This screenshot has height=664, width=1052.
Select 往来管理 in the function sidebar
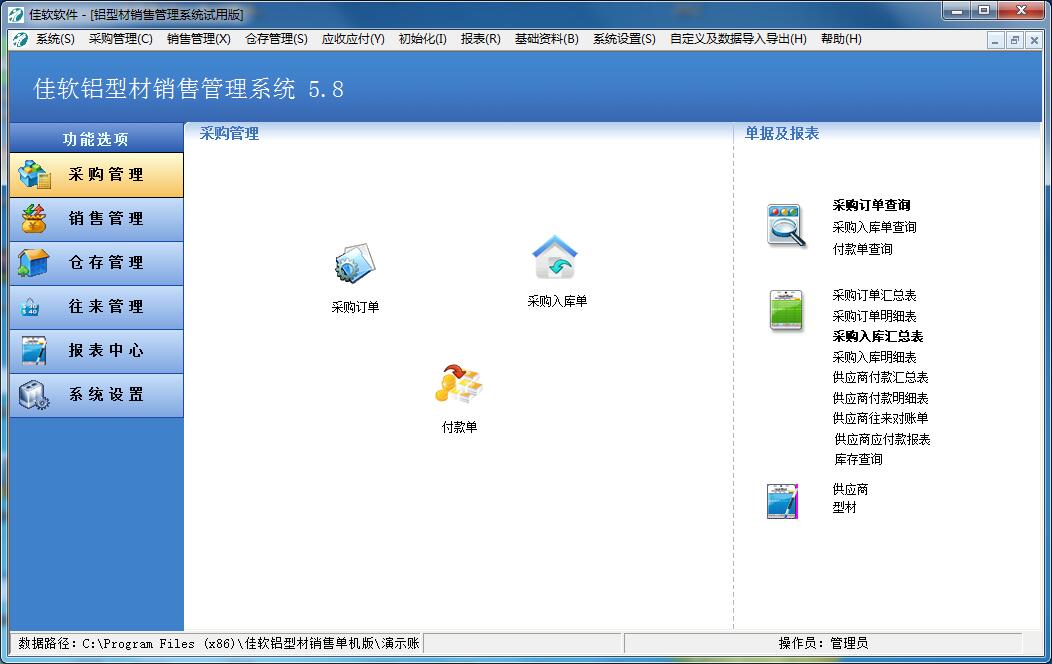[x=97, y=307]
